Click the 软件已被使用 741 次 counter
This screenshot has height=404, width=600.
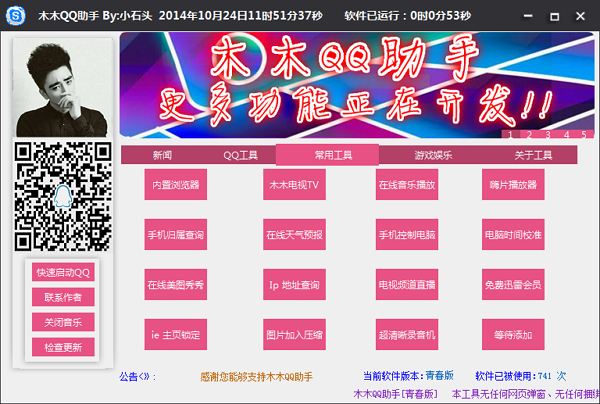click(520, 376)
